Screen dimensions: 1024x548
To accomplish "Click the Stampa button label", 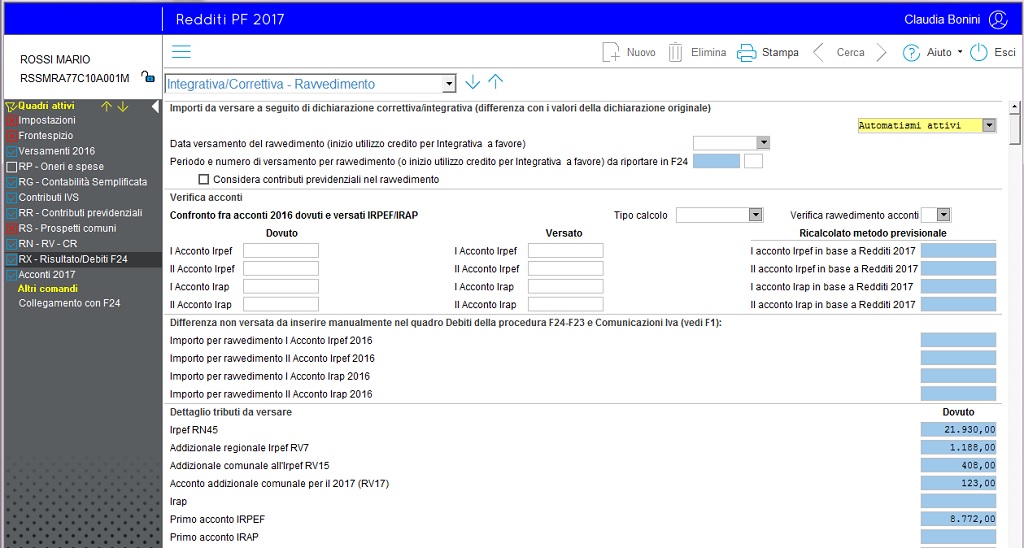I will click(780, 52).
